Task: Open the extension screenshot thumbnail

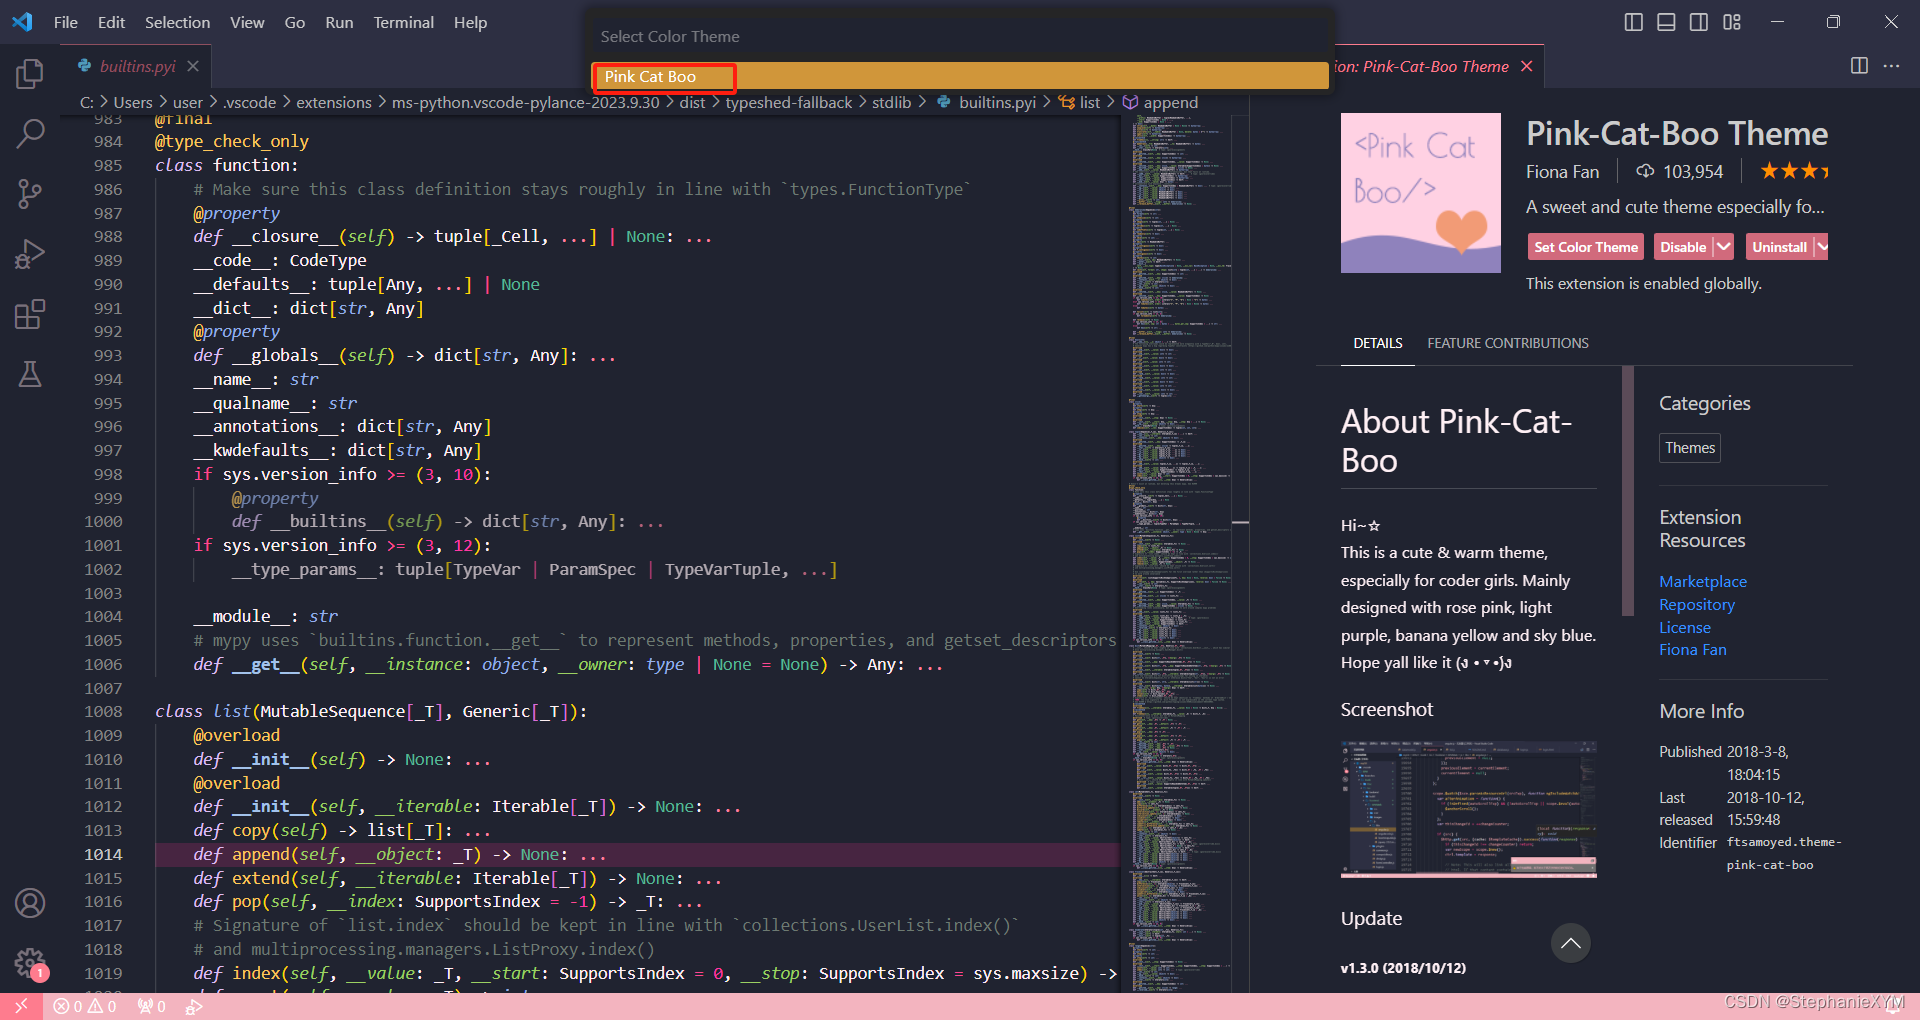Action: pos(1468,809)
